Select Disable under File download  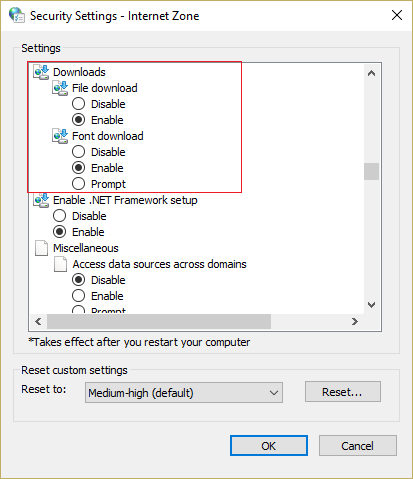point(78,104)
